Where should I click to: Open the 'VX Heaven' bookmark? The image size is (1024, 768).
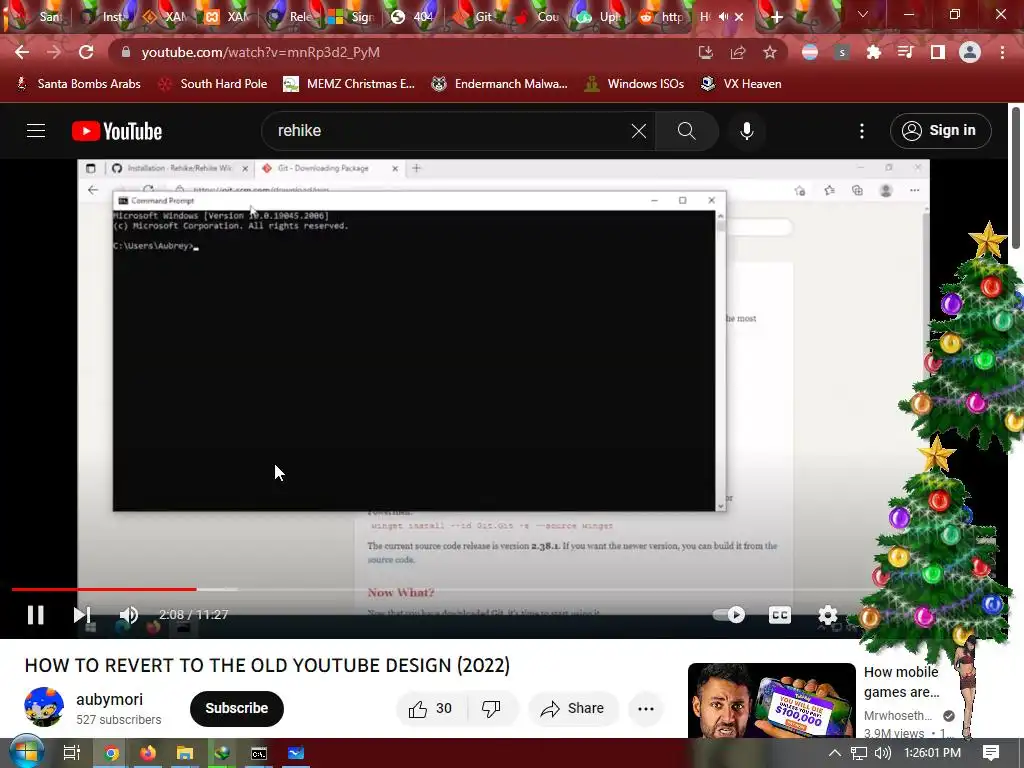(x=741, y=84)
